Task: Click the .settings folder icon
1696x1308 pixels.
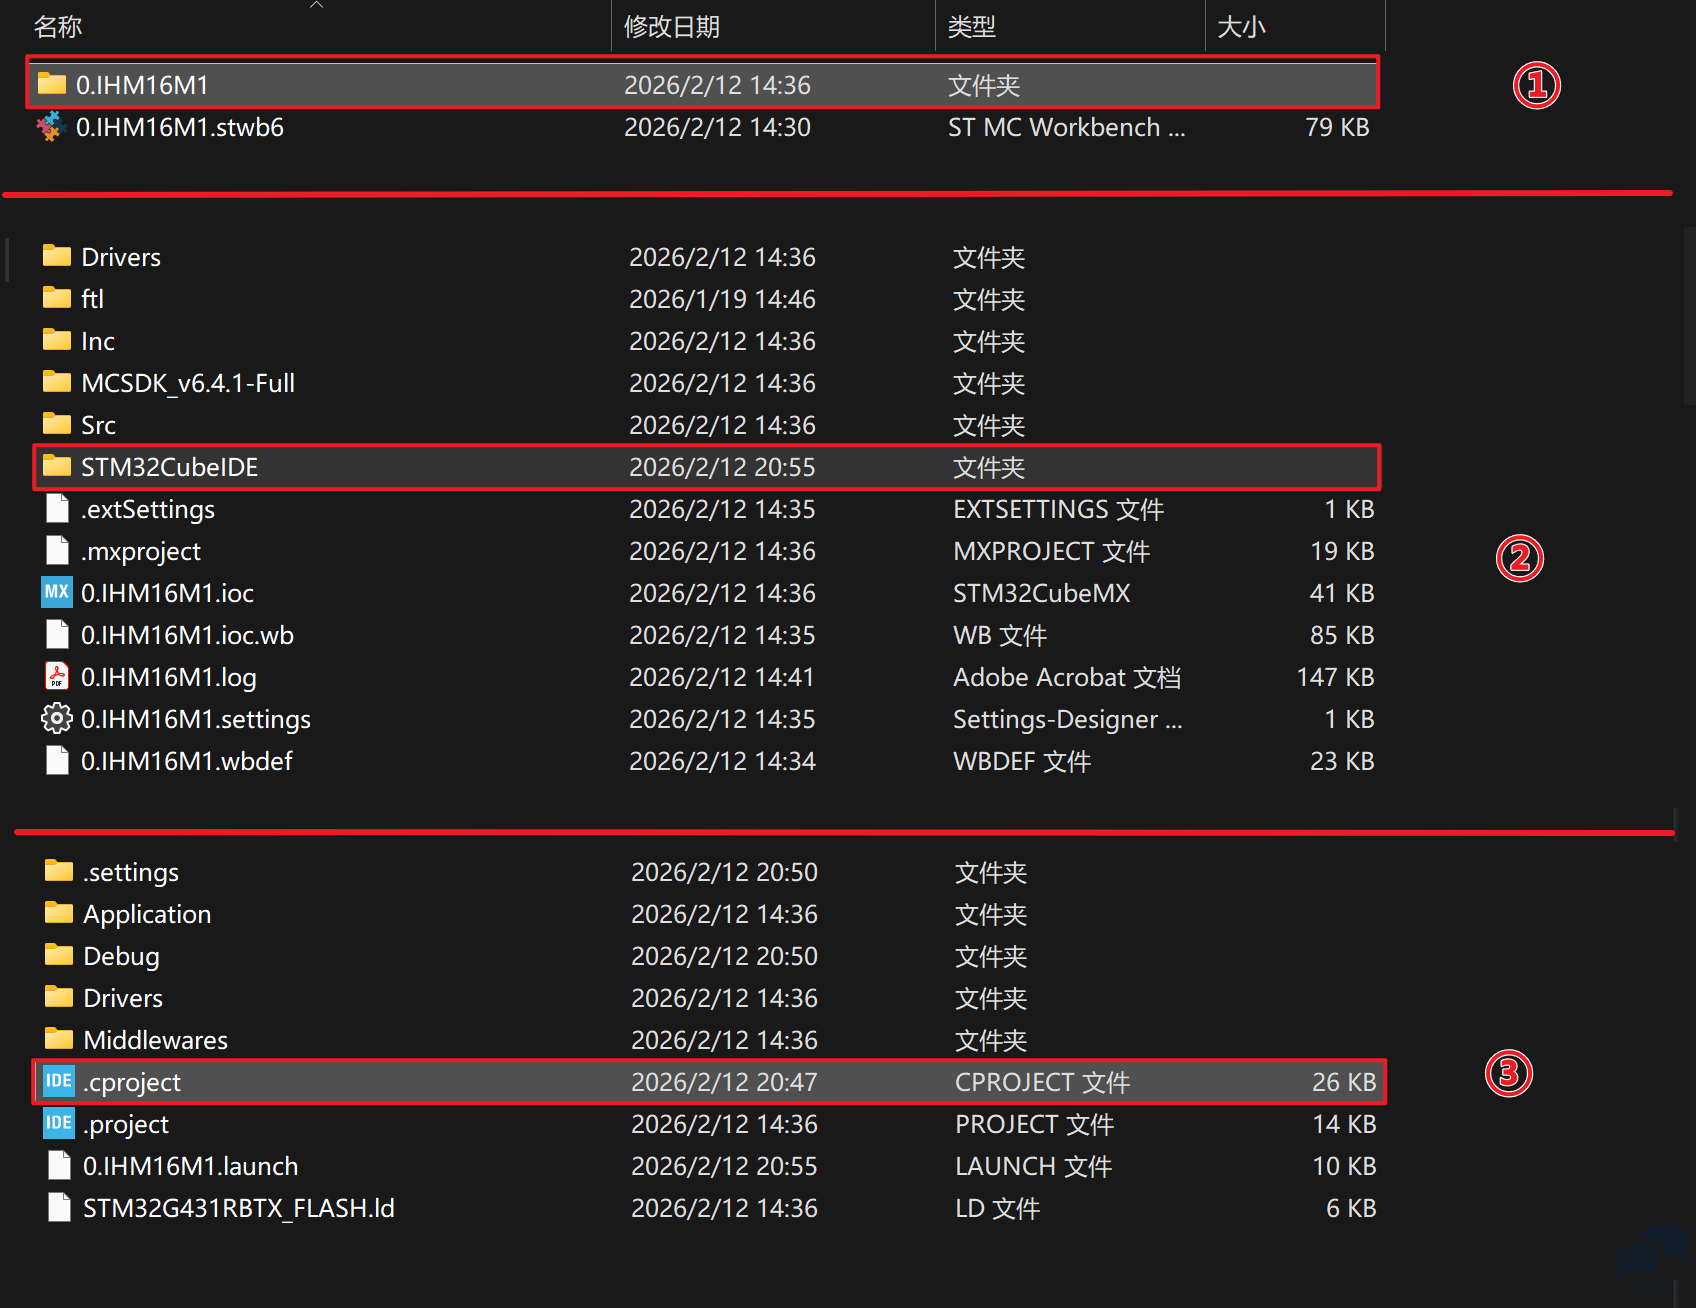Action: tap(59, 871)
